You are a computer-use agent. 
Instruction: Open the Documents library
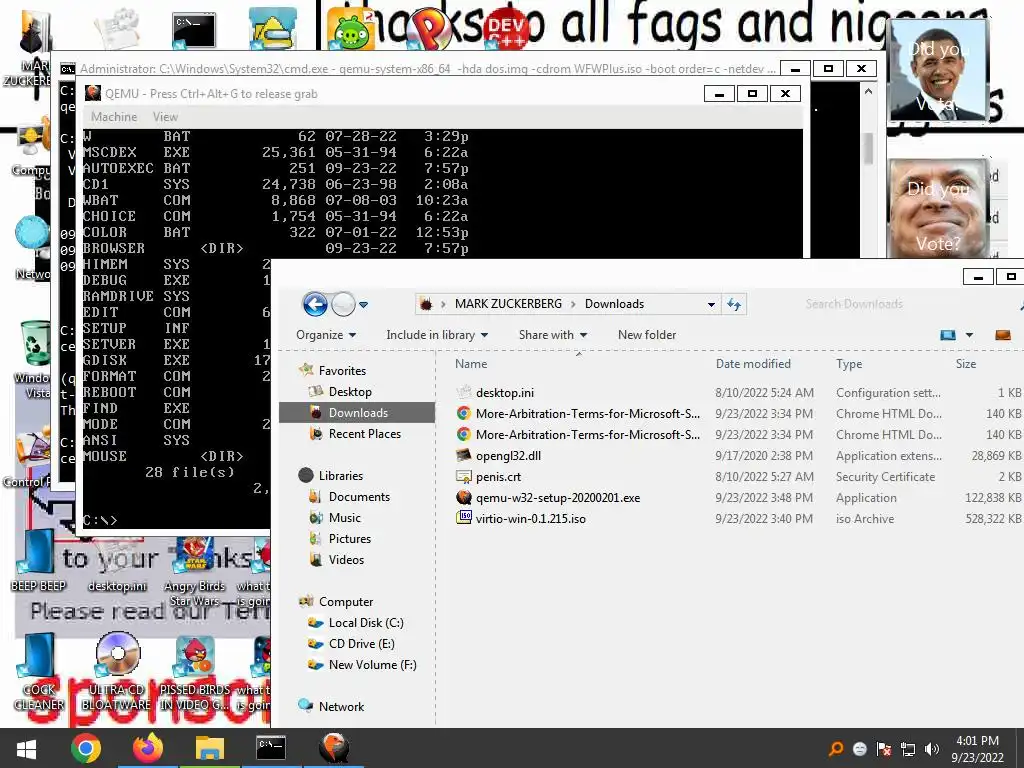click(359, 497)
